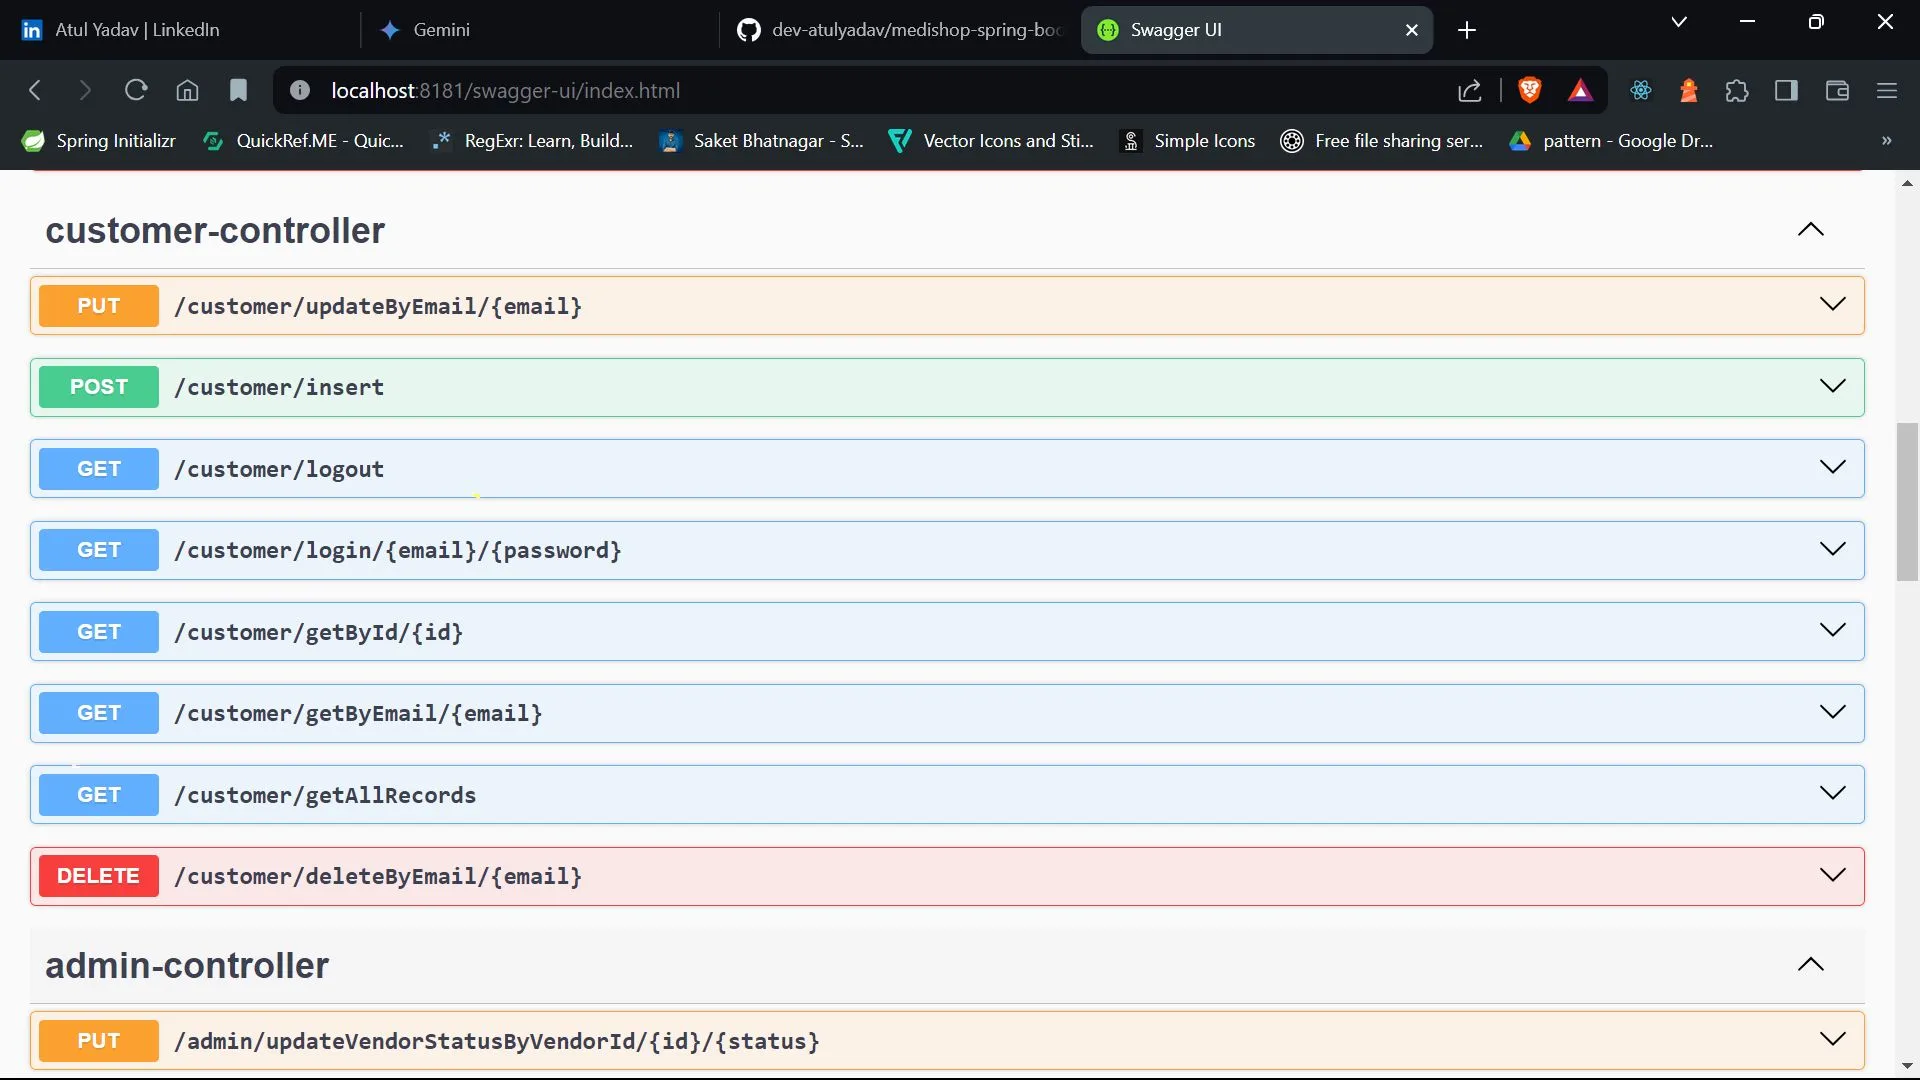This screenshot has height=1080, width=1920.
Task: Open /customer/getByEmail/{email} path text
Action: tap(358, 714)
